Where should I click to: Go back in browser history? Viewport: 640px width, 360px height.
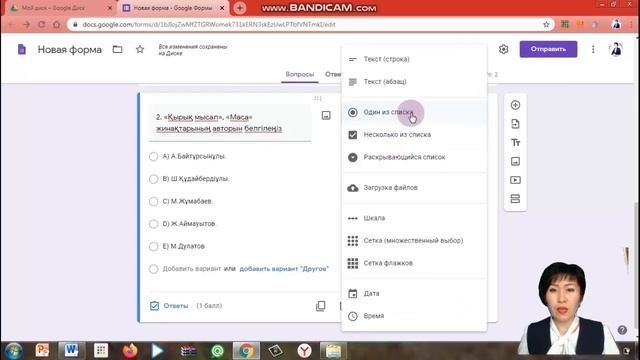[11, 24]
